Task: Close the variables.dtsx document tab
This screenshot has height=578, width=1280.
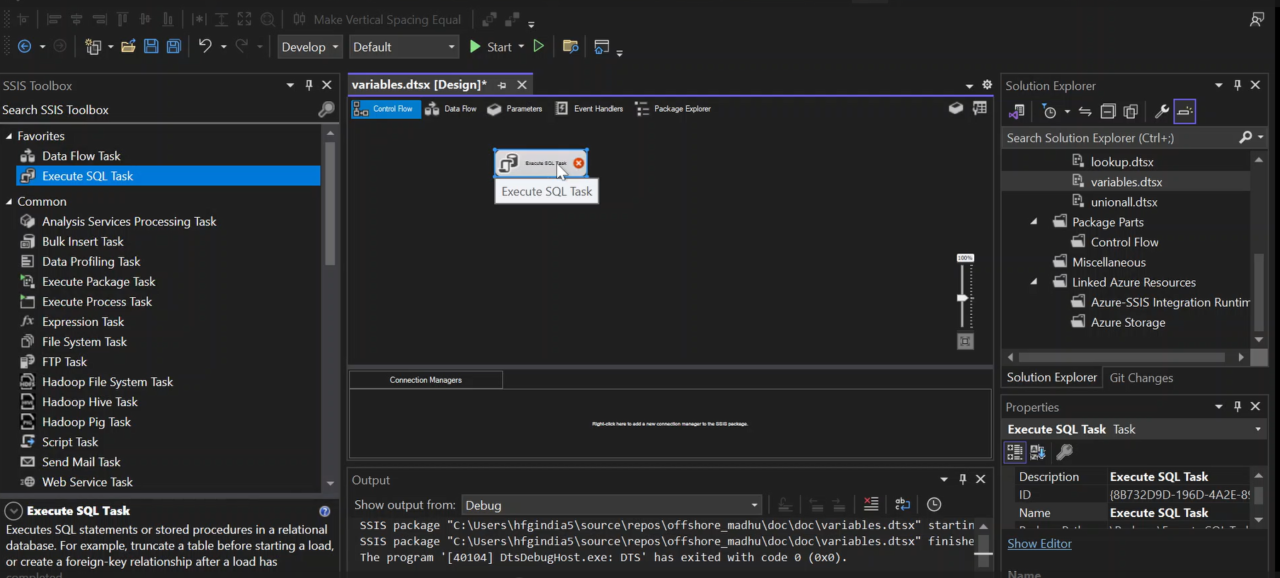Action: [521, 85]
